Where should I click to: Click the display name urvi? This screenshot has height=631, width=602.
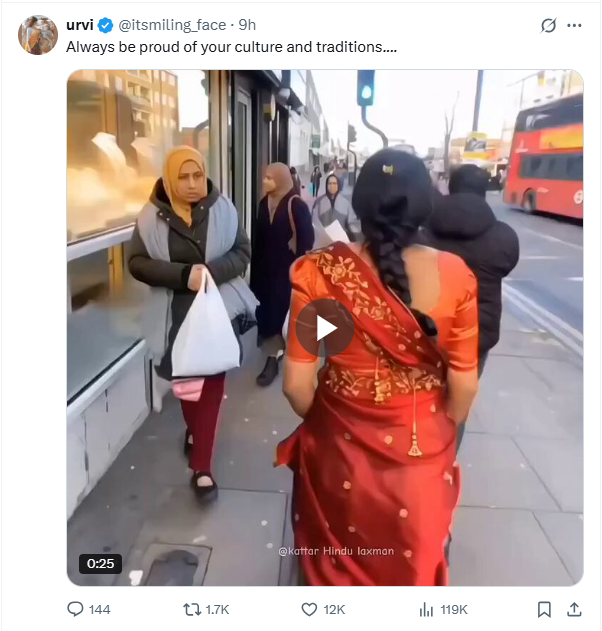[80, 25]
